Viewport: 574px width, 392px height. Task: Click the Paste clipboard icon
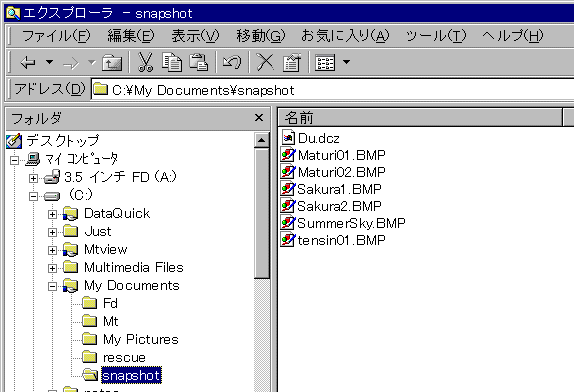coord(199,62)
